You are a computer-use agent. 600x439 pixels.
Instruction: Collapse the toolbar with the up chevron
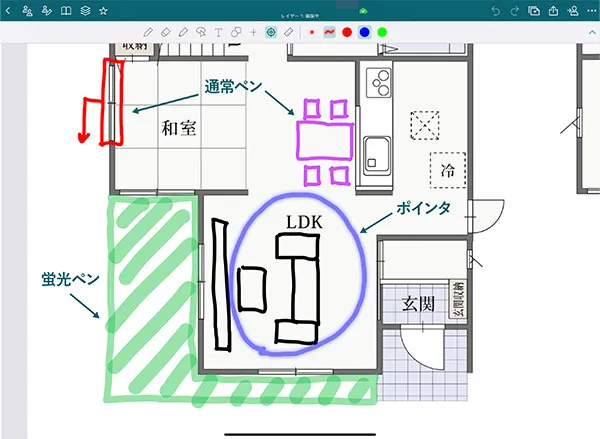[x=592, y=33]
